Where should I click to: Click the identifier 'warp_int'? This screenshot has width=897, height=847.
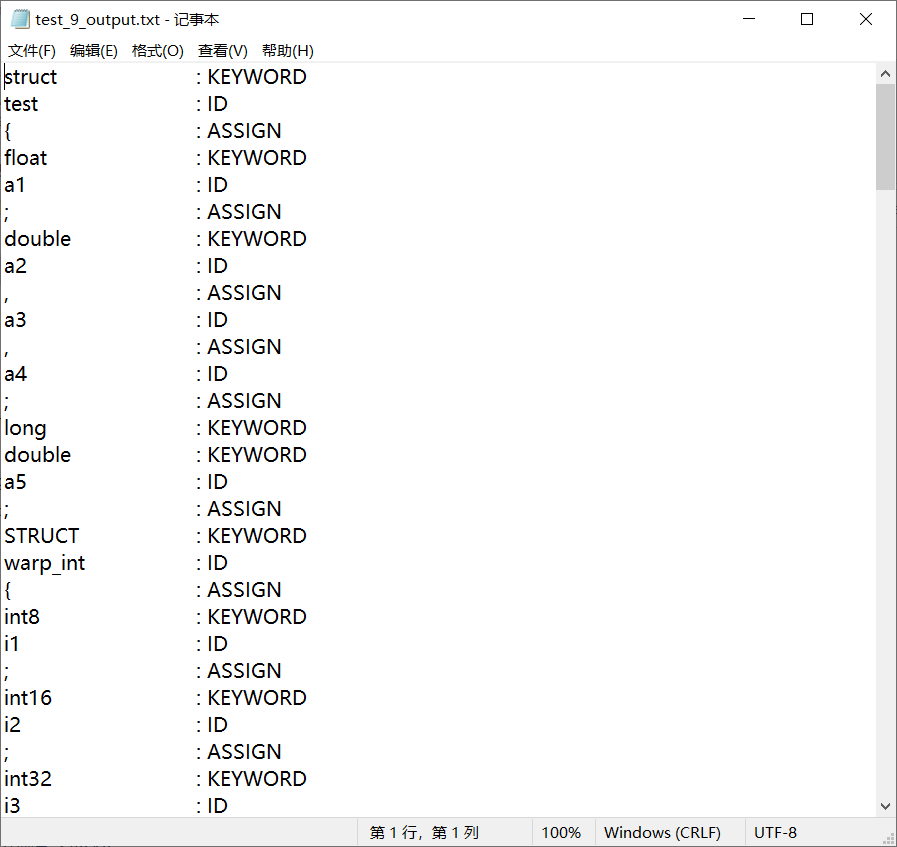pyautogui.click(x=45, y=564)
